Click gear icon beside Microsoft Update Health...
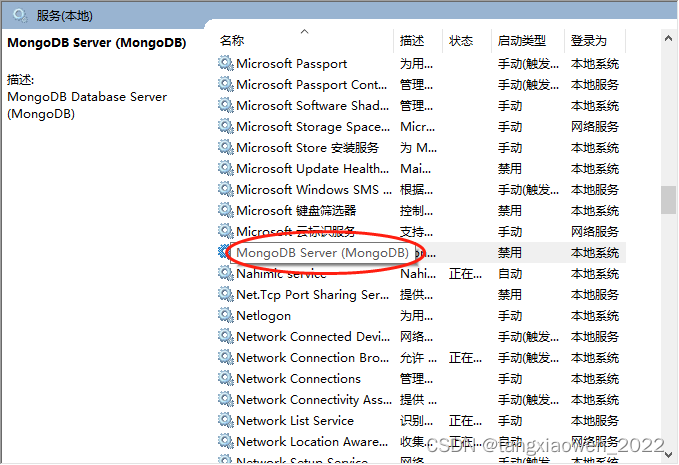 point(226,168)
